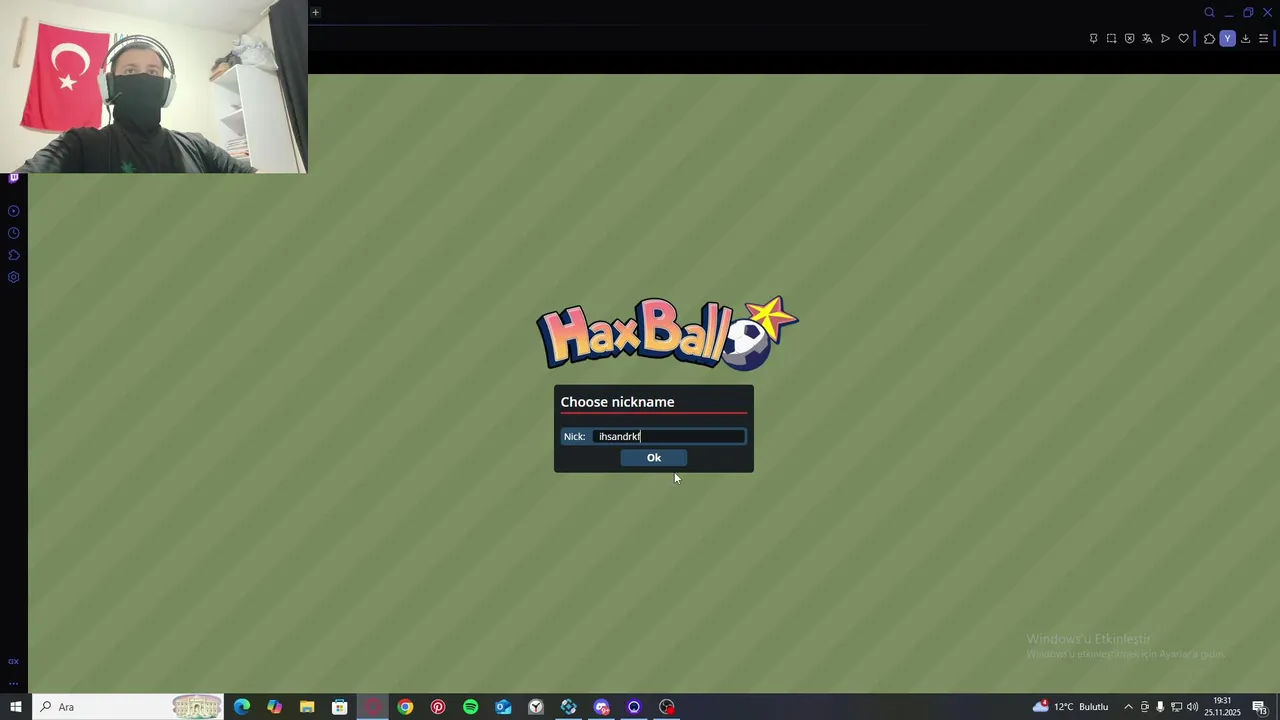The height and width of the screenshot is (720, 1280).
Task: Open Pinterest from the taskbar
Action: point(438,707)
